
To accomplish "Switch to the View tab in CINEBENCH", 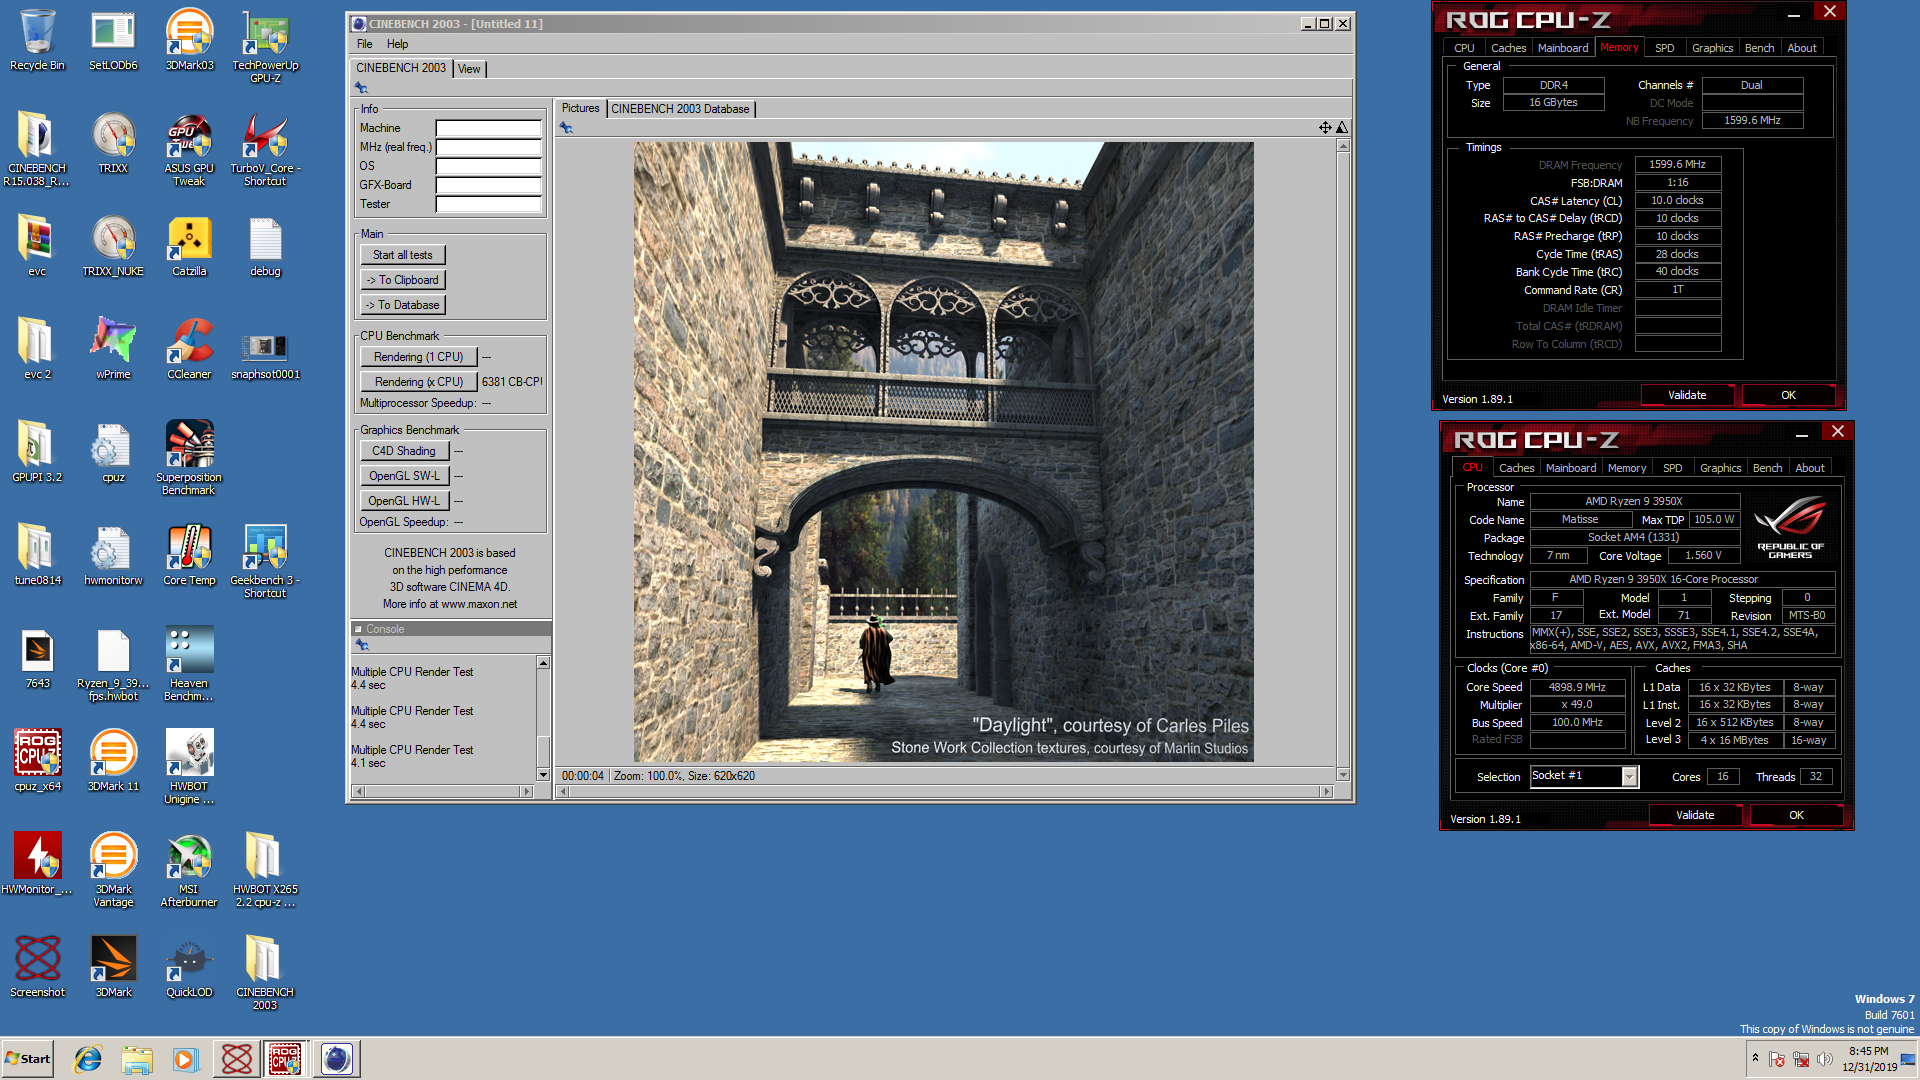I will pos(469,69).
